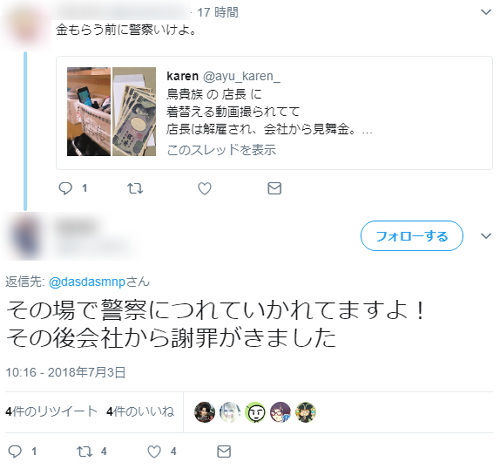This screenshot has height=469, width=500.
Task: Send top tweet via direct message envelope
Action: [274, 189]
